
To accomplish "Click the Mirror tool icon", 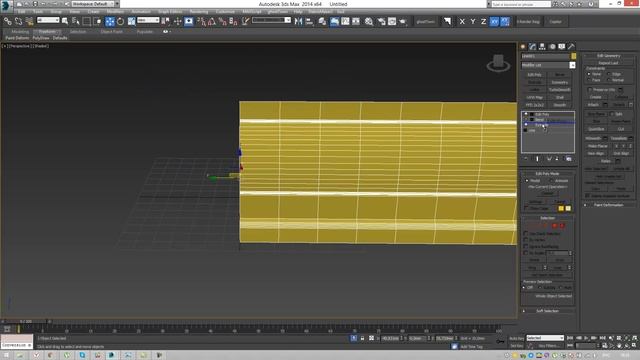I will (298, 21).
